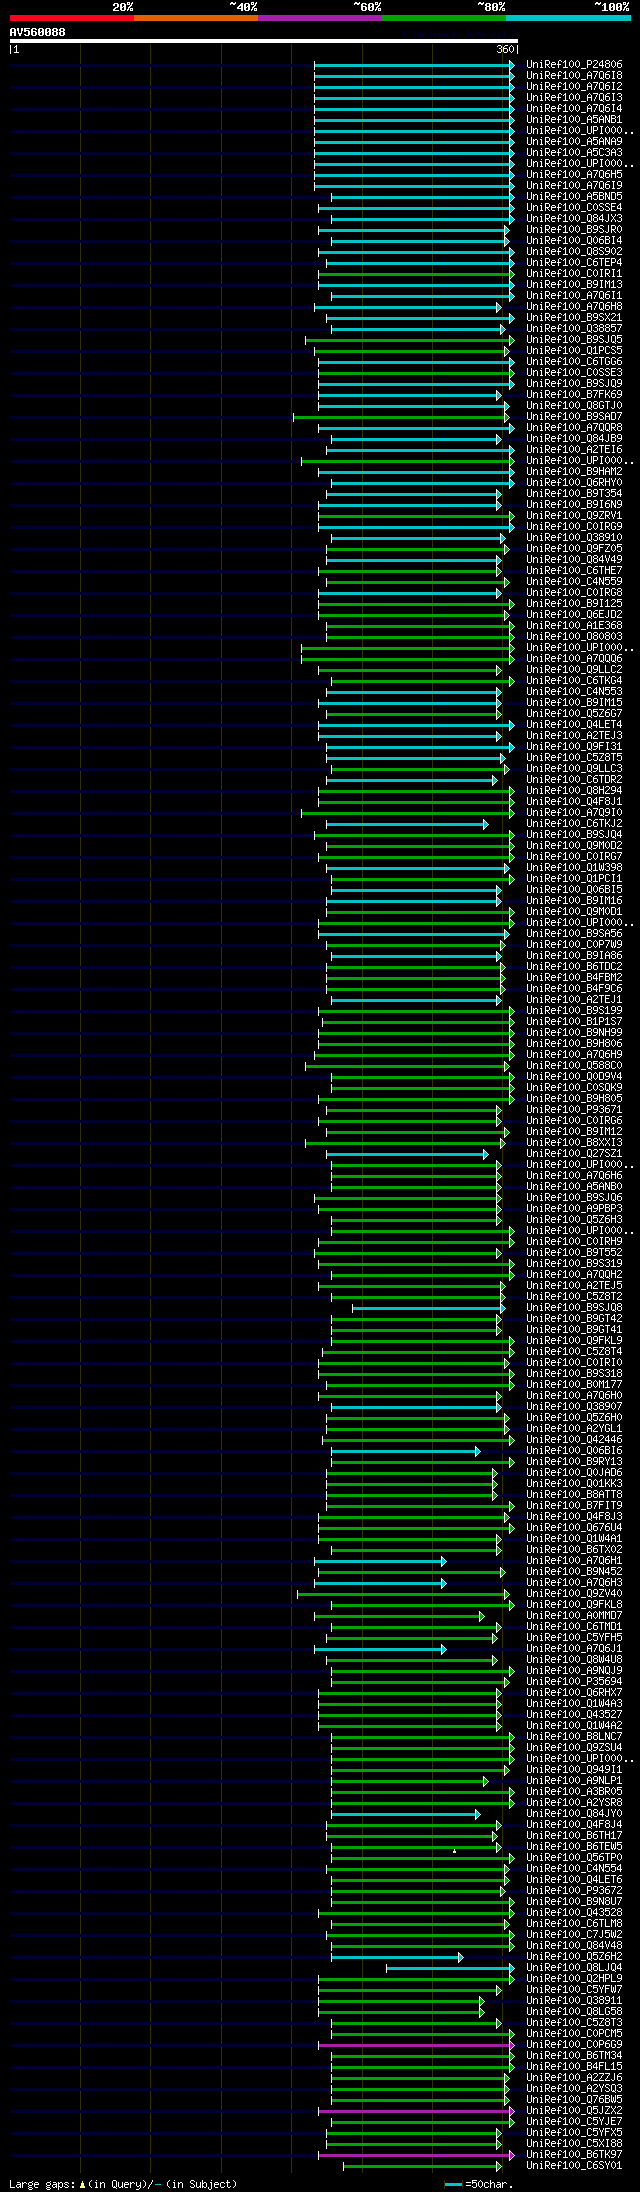640x2192 pixels.
Task: Select the UniRef100_C6TEP4 label
Action: click(574, 263)
